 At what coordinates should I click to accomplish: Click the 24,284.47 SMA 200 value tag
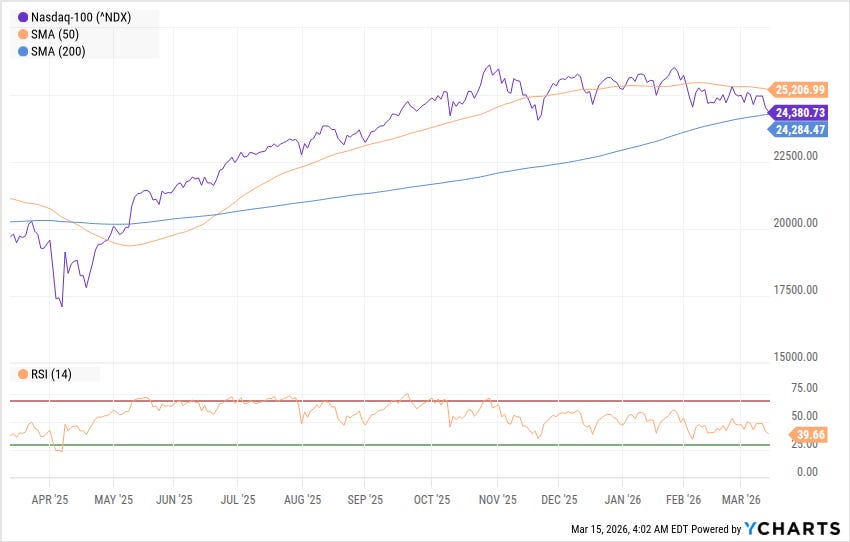pyautogui.click(x=799, y=130)
